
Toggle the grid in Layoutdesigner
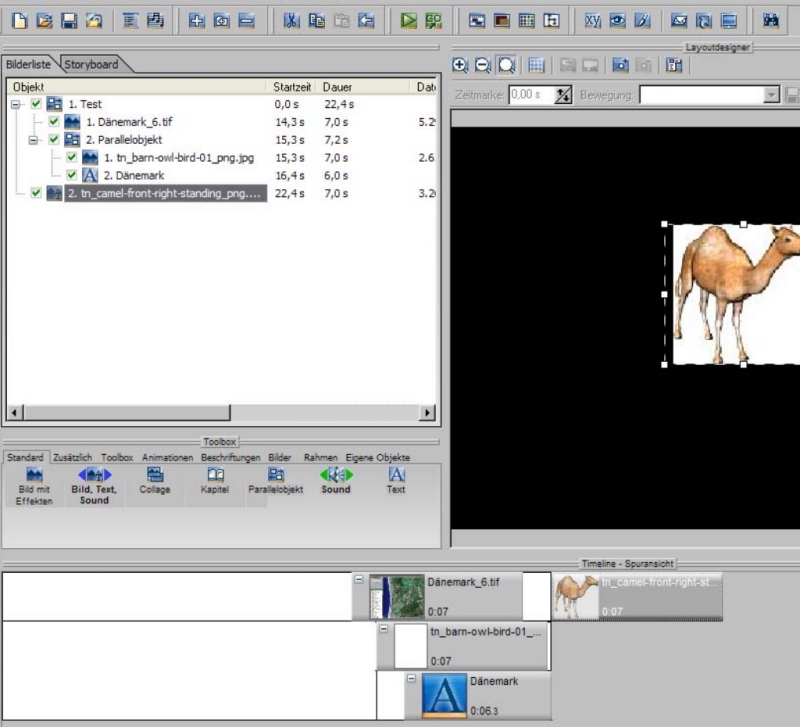pyautogui.click(x=536, y=65)
